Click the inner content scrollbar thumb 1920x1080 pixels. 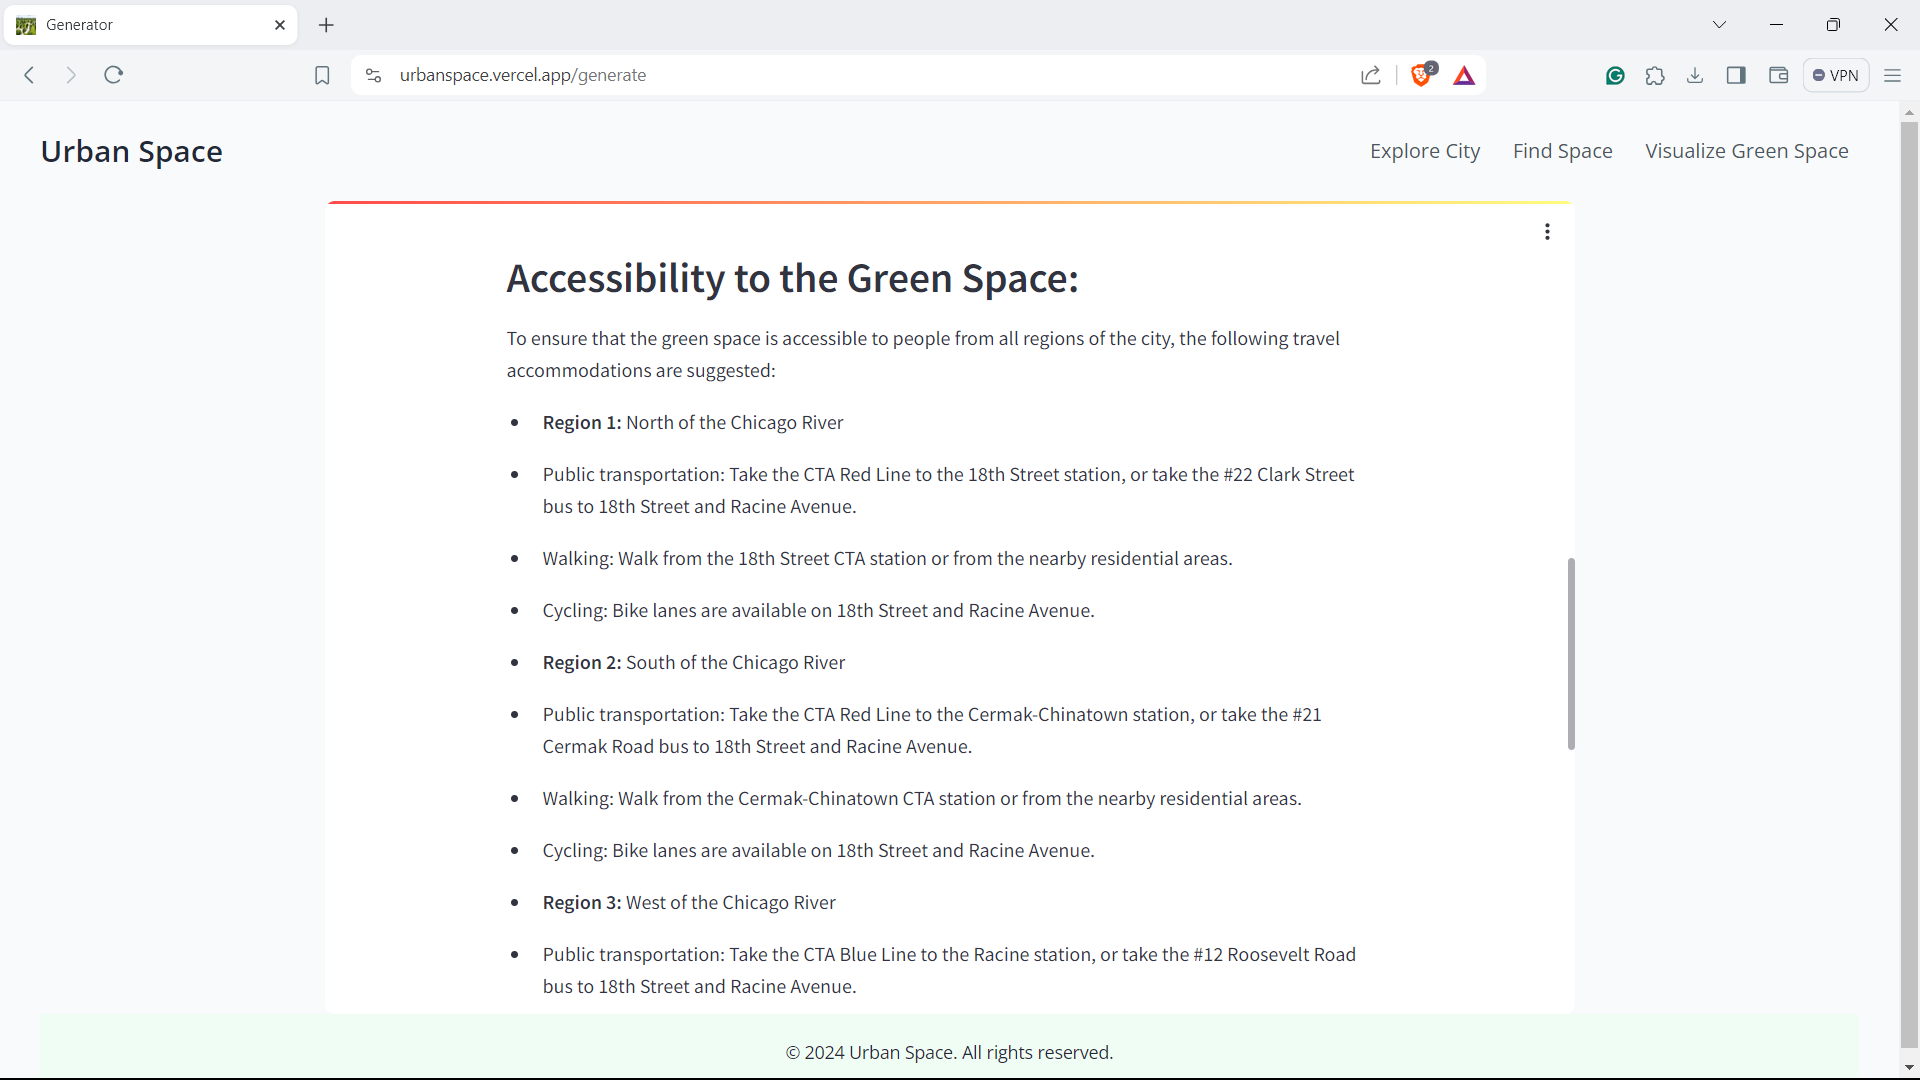pos(1571,653)
